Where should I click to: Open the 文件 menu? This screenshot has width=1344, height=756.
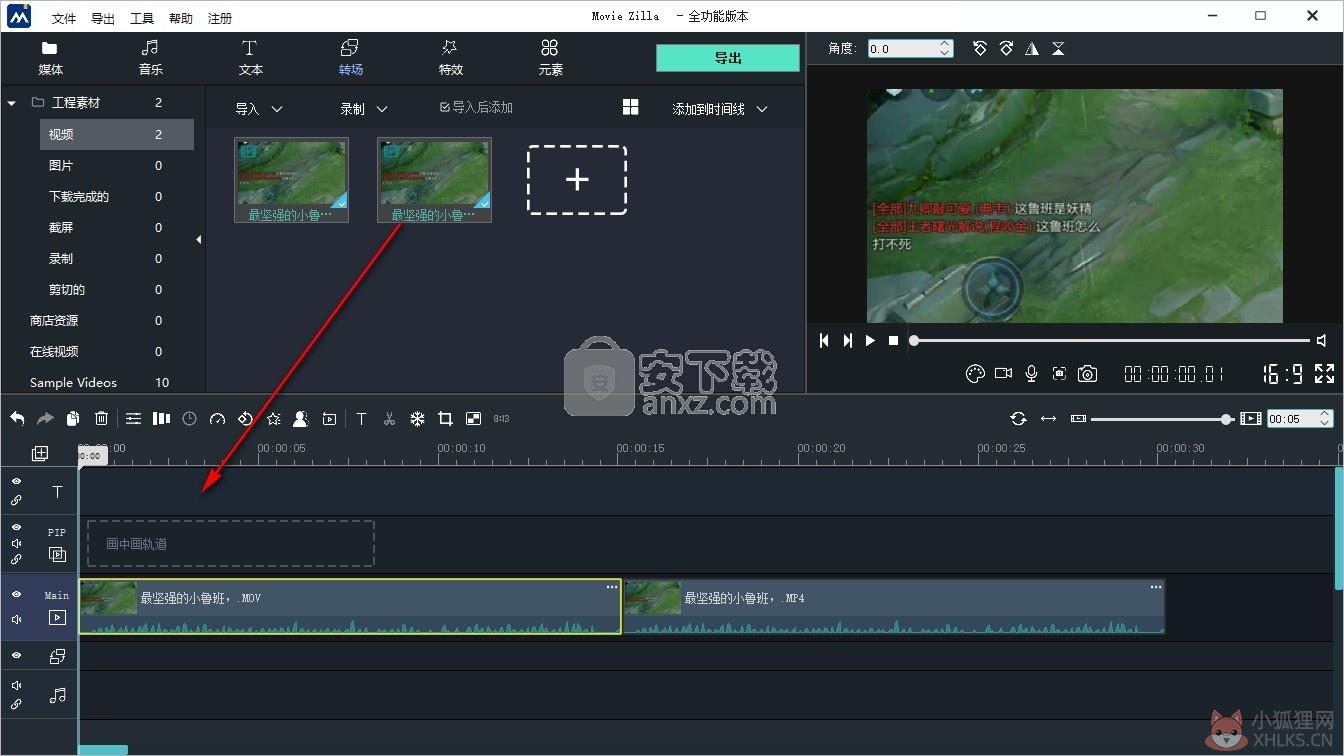63,18
